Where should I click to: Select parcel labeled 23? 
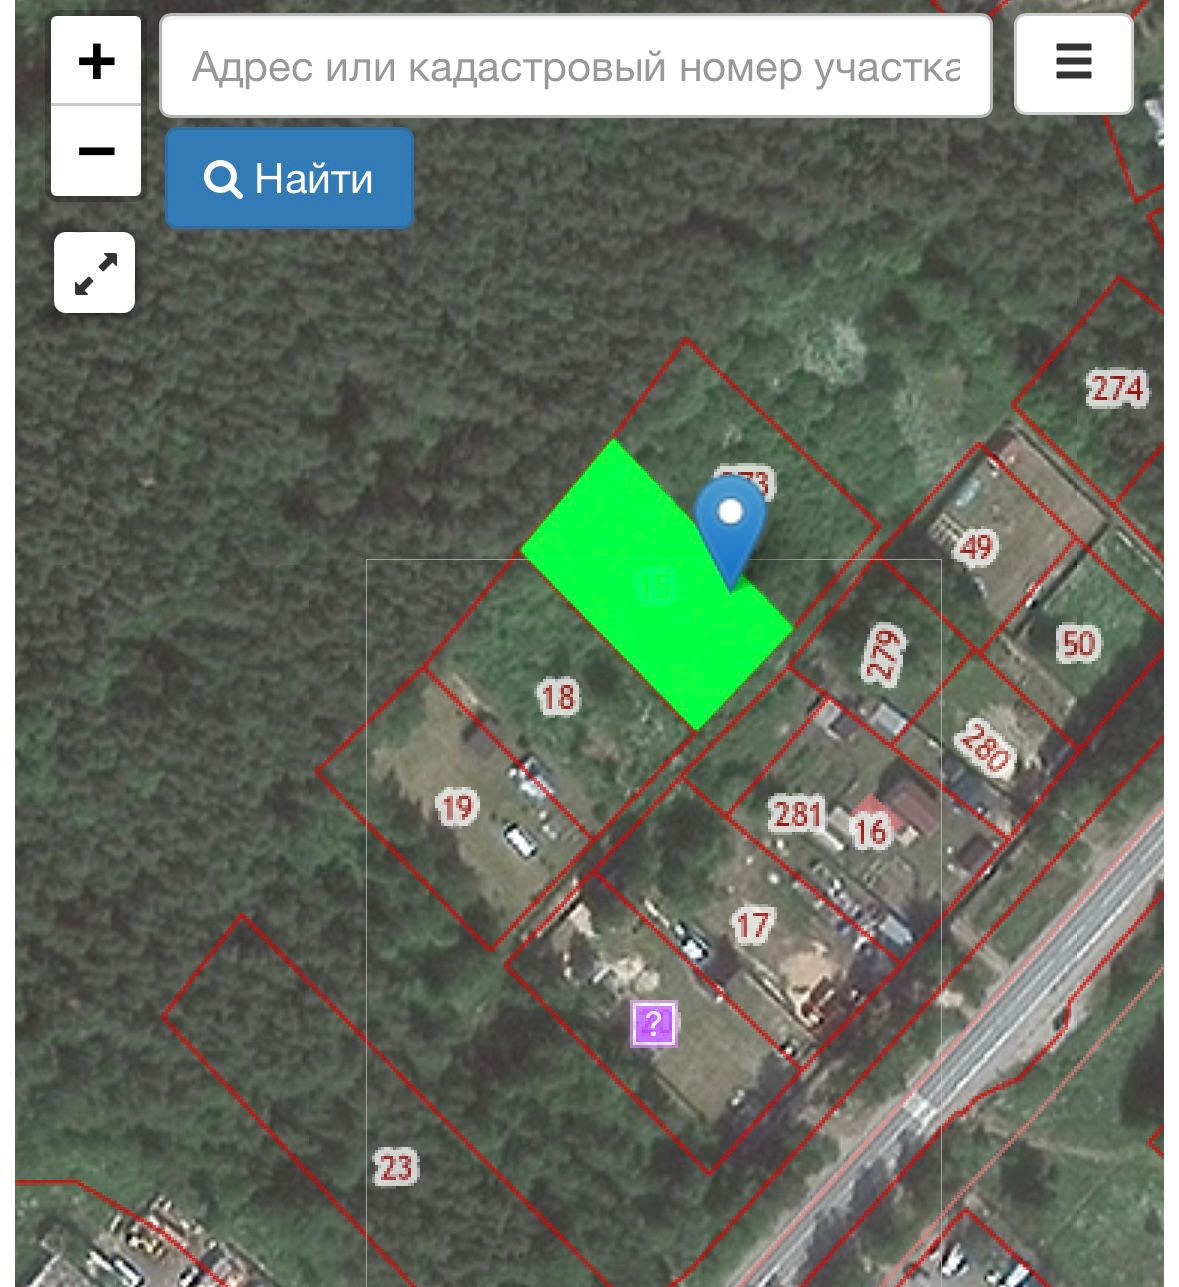pos(396,1166)
